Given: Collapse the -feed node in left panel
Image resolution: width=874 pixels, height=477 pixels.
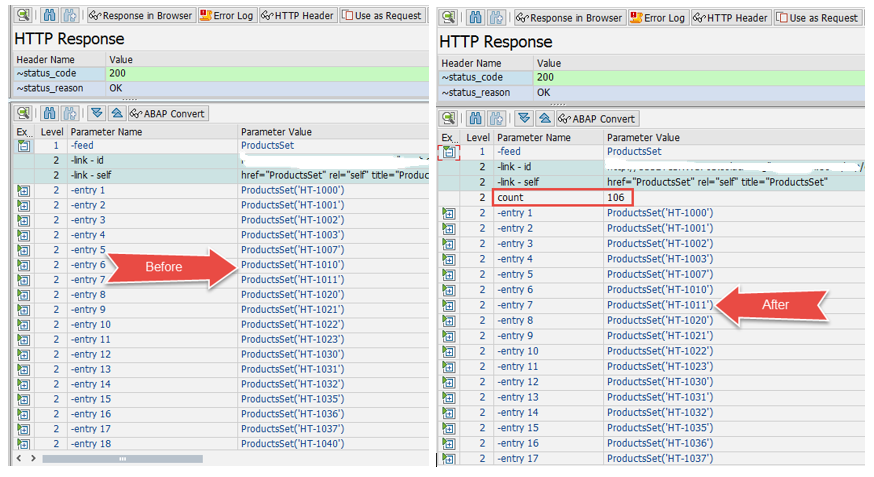Looking at the screenshot, I should click(x=23, y=146).
